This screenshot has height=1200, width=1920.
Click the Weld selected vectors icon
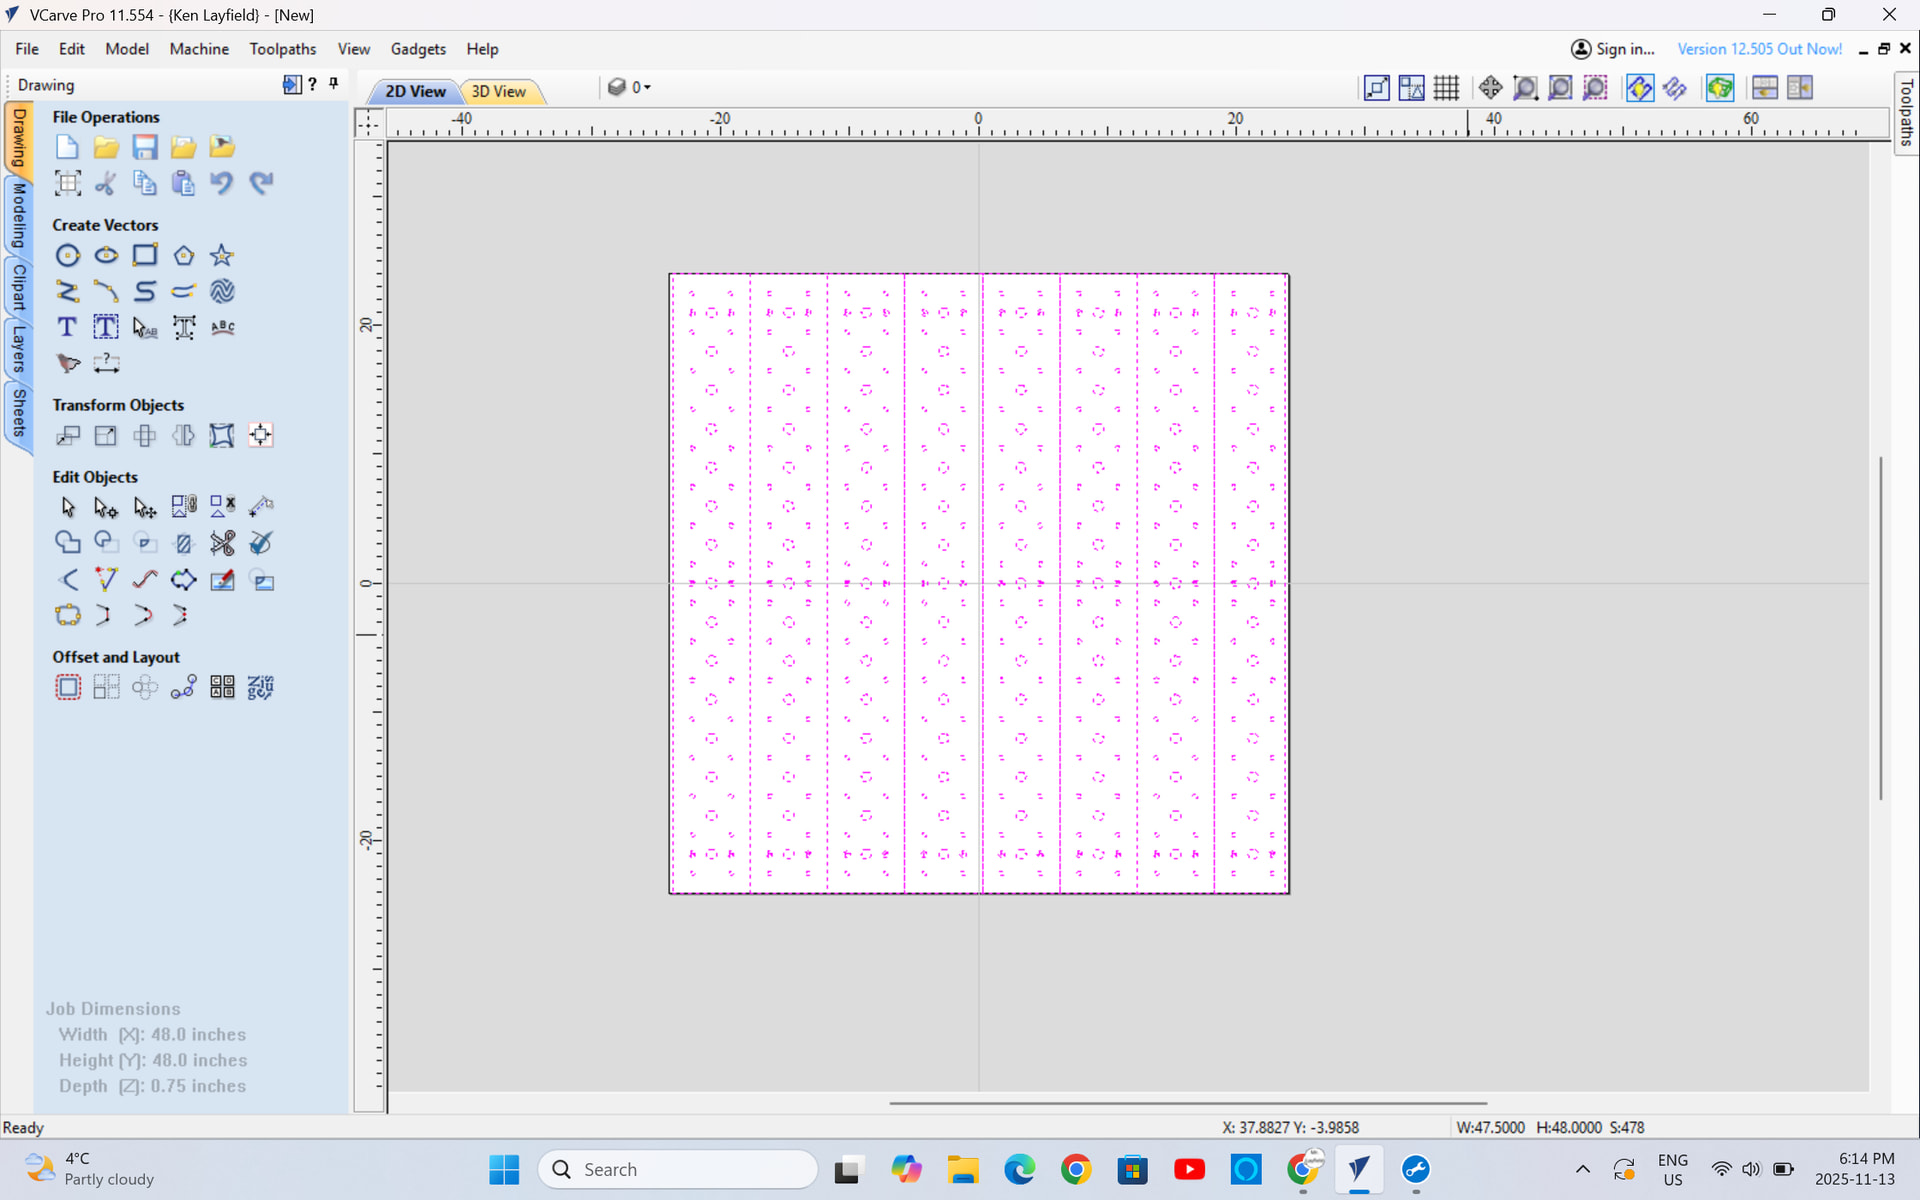tap(67, 543)
